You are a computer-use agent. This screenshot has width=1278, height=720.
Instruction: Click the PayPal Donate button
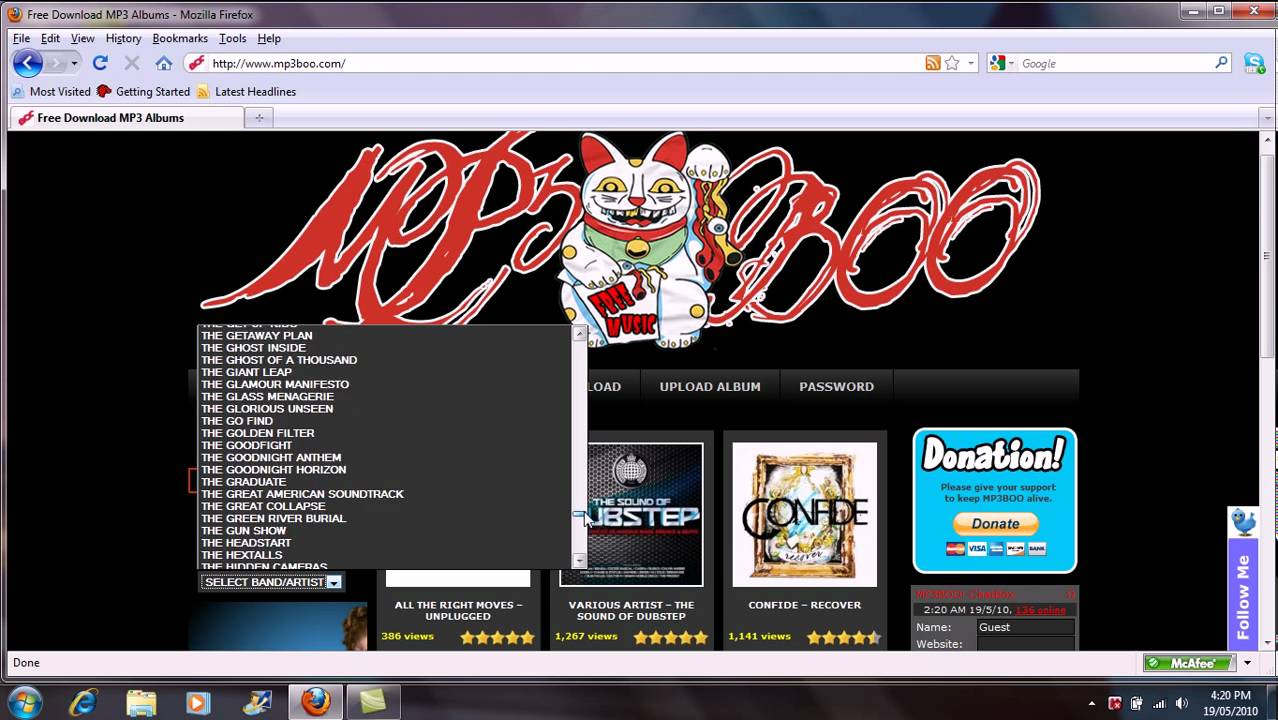(996, 524)
